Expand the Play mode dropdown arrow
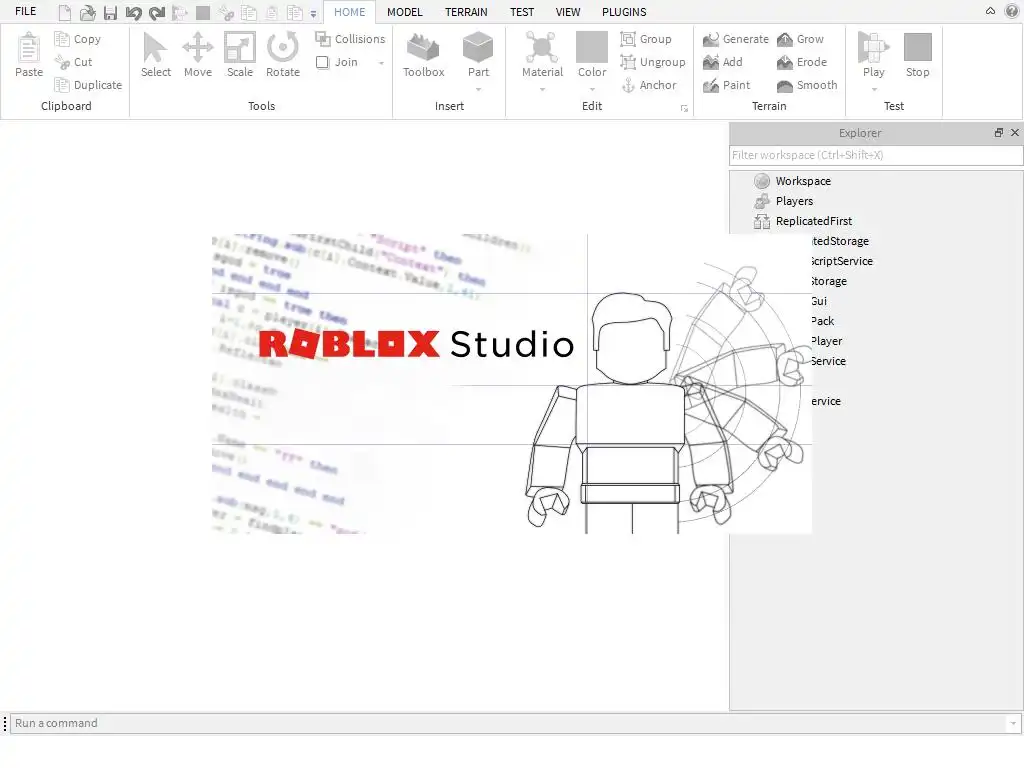This screenshot has height=768, width=1024. pyautogui.click(x=874, y=89)
